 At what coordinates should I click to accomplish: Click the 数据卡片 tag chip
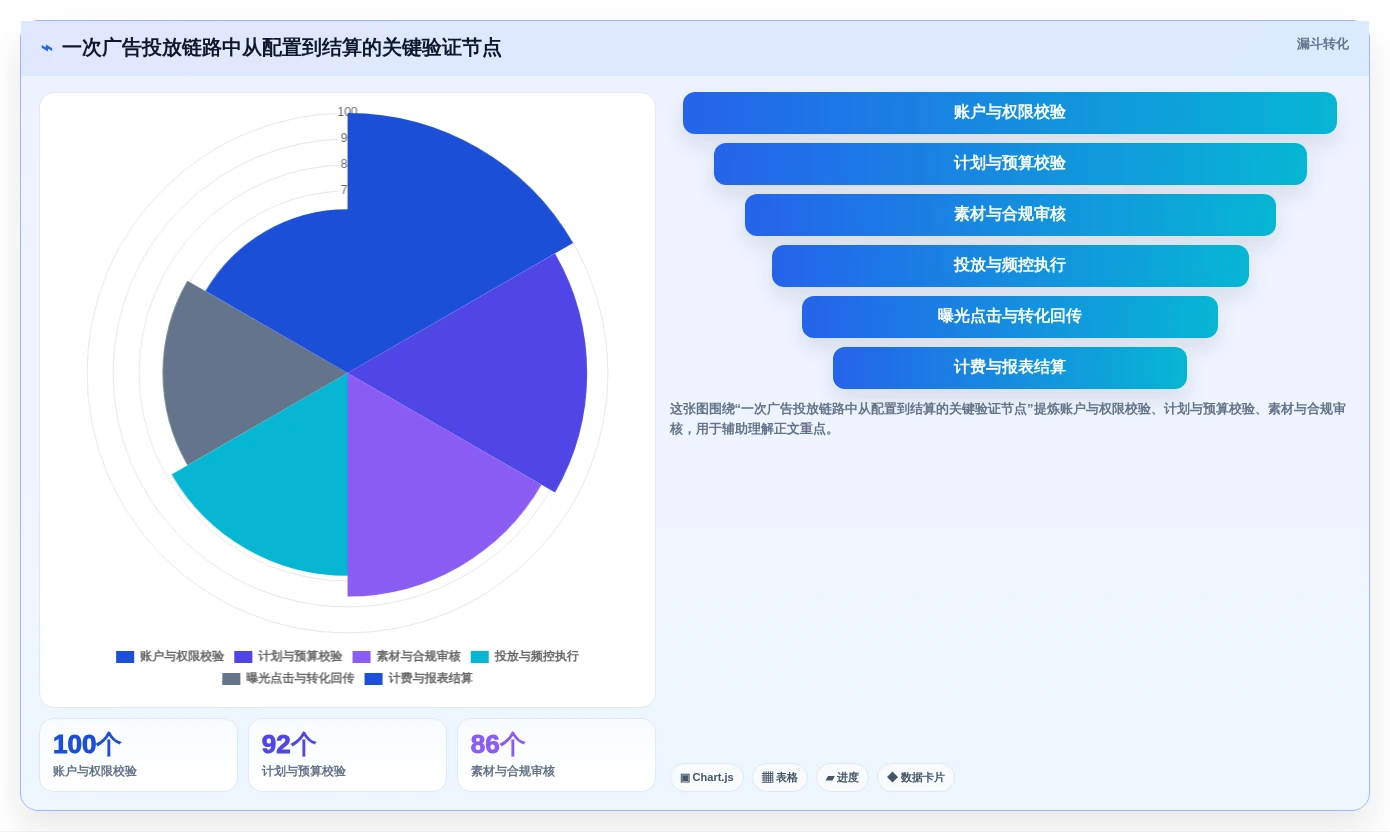click(916, 778)
